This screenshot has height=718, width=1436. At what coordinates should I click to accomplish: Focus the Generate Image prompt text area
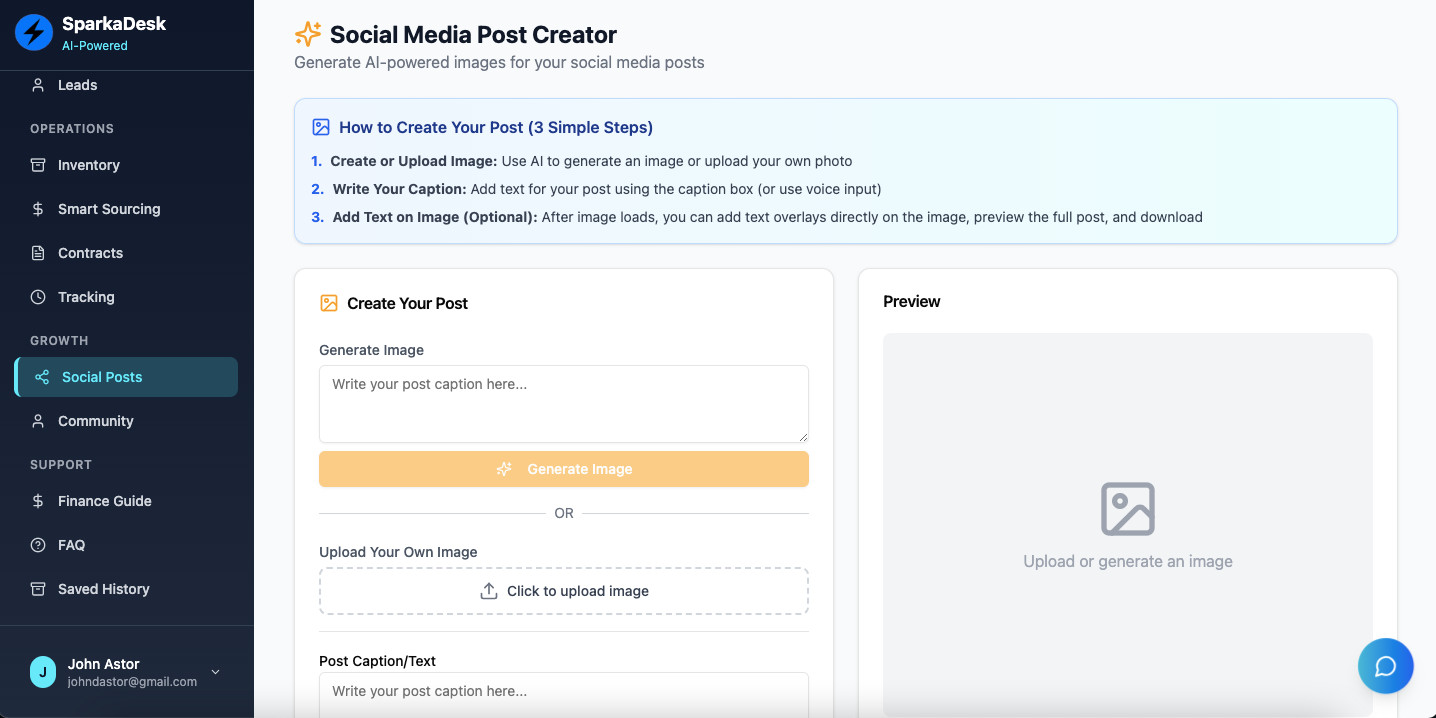[x=564, y=404]
